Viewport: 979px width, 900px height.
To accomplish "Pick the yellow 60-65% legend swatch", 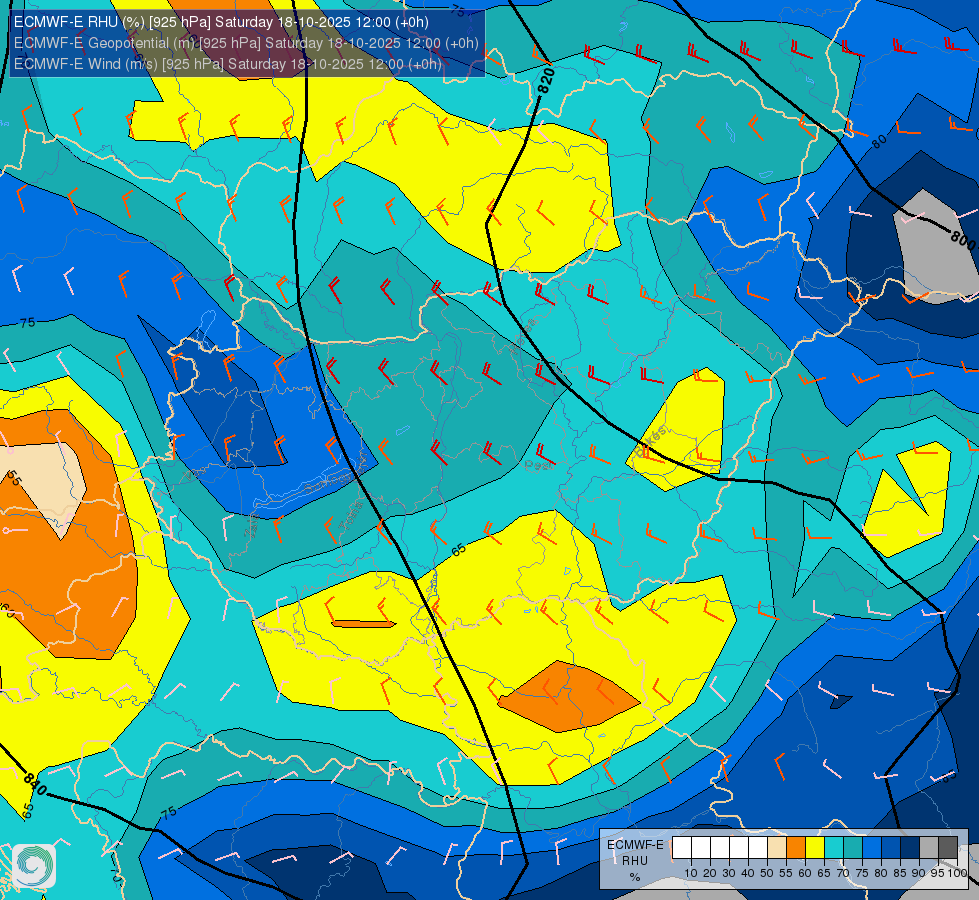I will 815,848.
